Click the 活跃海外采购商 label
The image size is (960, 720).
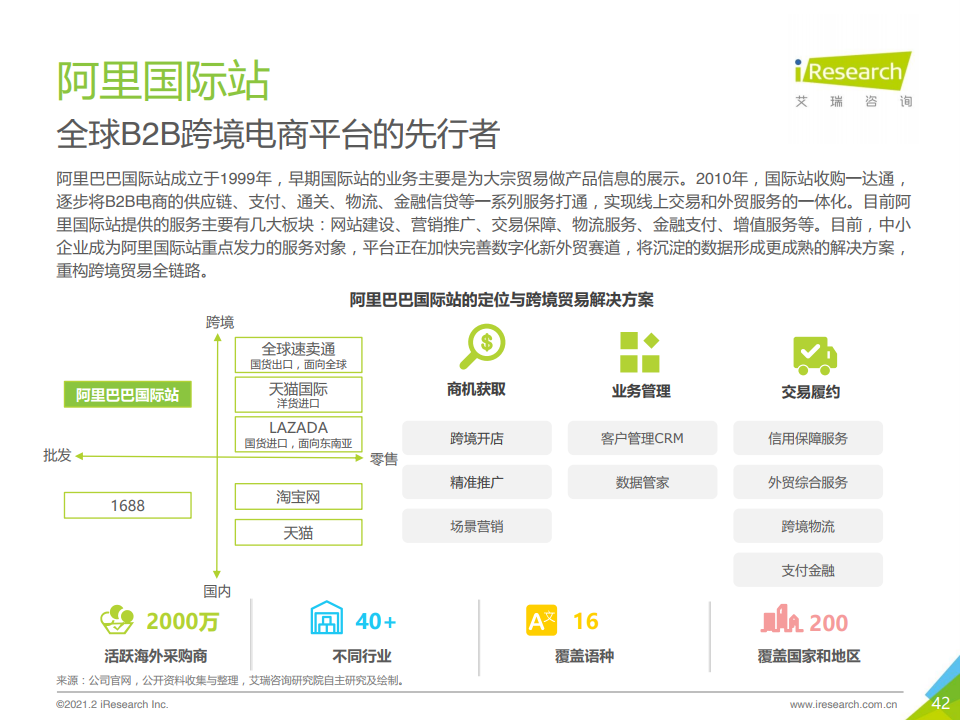[x=156, y=656]
